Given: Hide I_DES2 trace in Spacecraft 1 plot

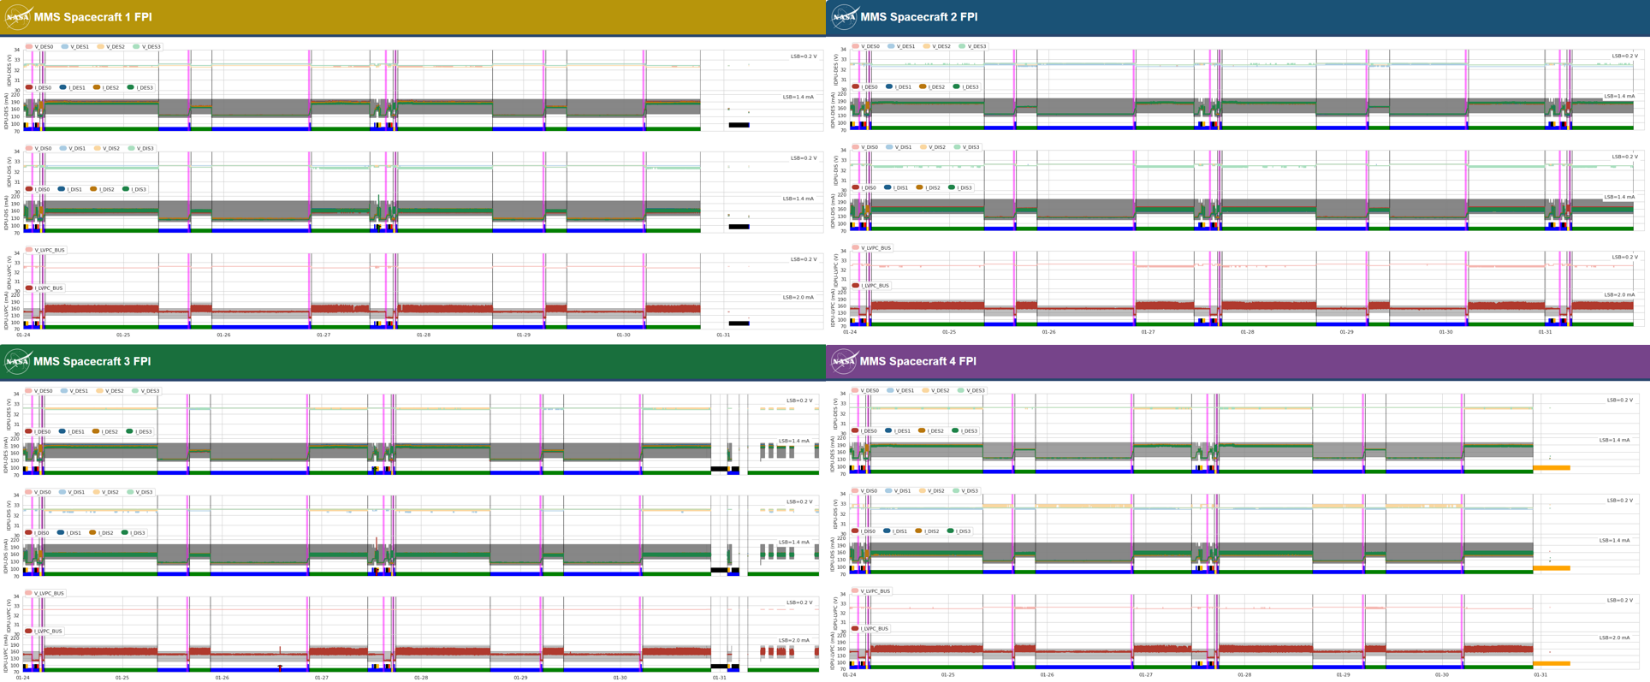Looking at the screenshot, I should click(x=107, y=88).
